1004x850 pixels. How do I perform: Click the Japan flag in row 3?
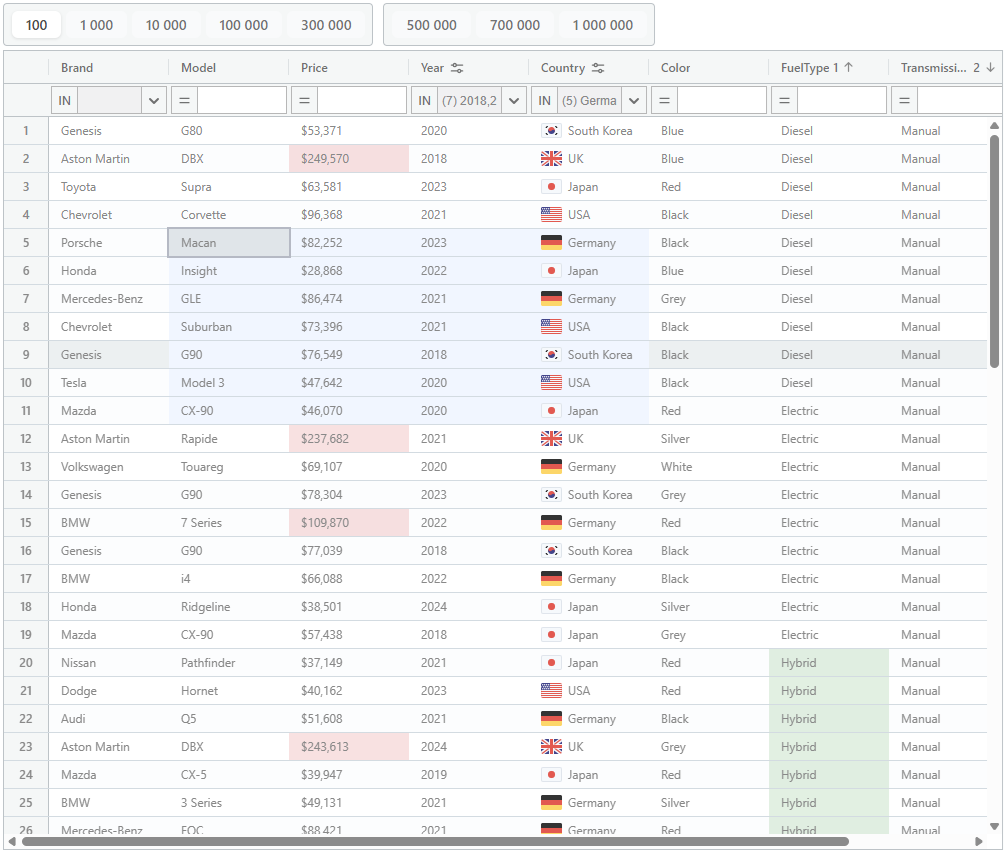pos(551,187)
